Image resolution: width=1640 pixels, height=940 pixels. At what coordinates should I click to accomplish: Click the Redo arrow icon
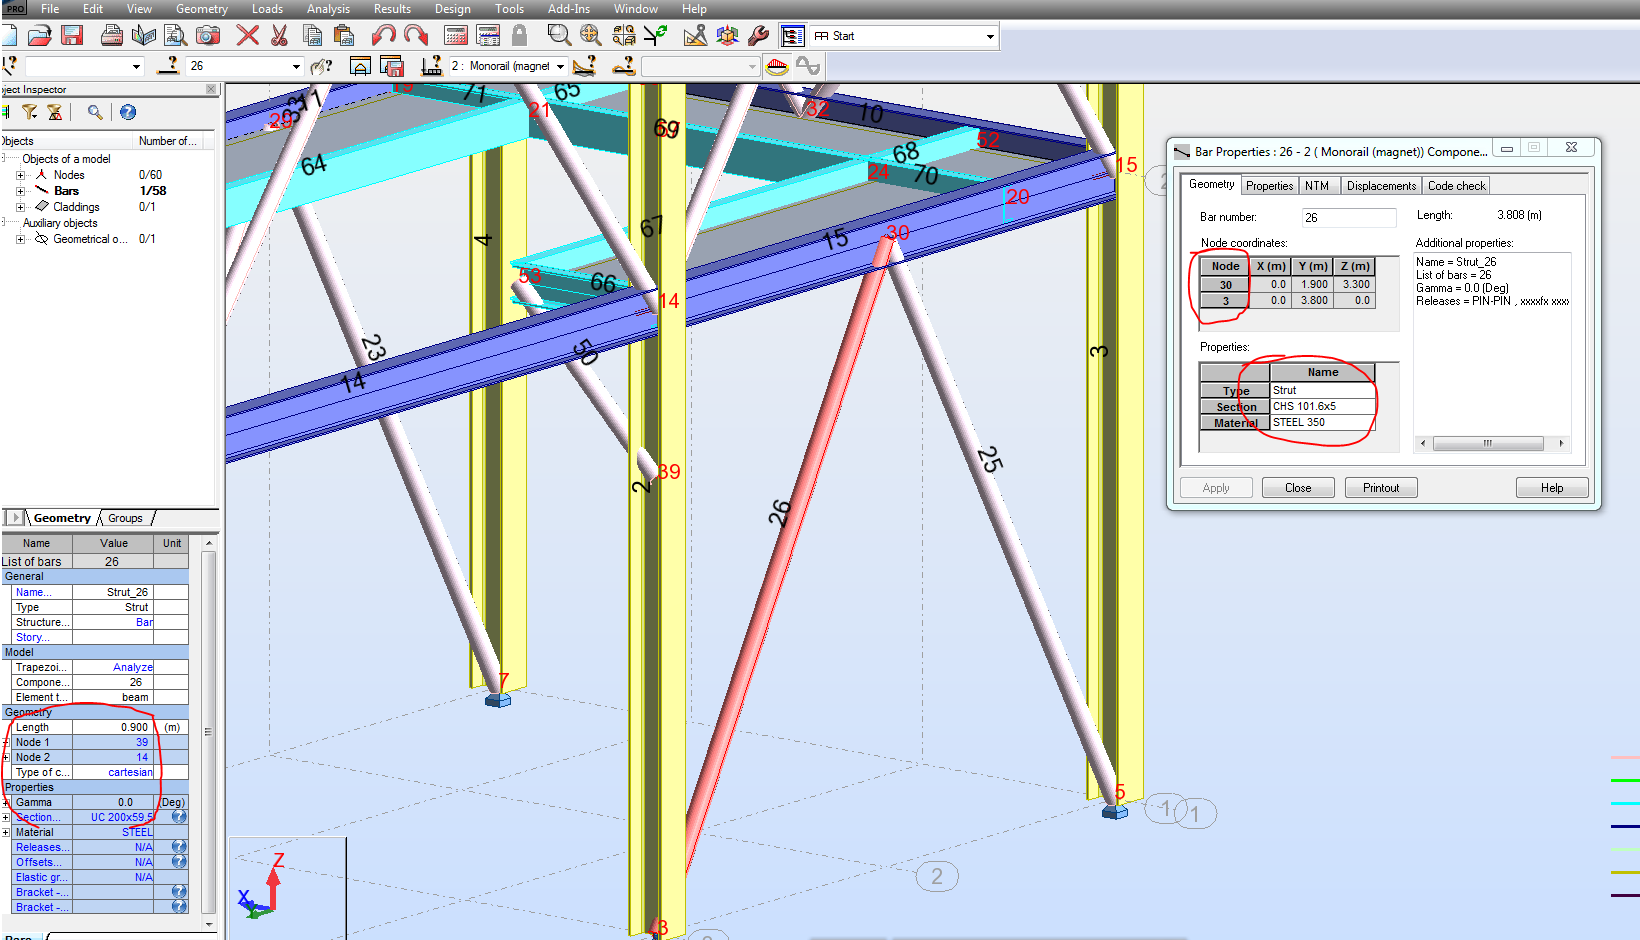(x=416, y=36)
